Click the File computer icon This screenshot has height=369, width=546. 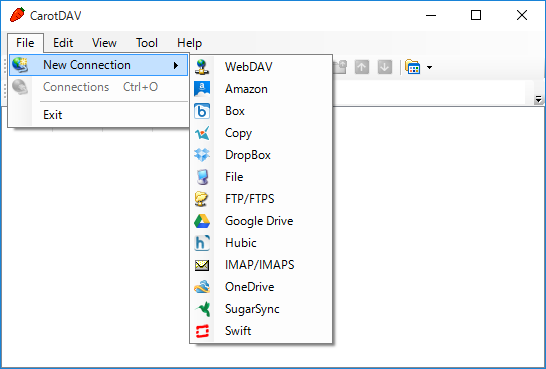(x=202, y=177)
